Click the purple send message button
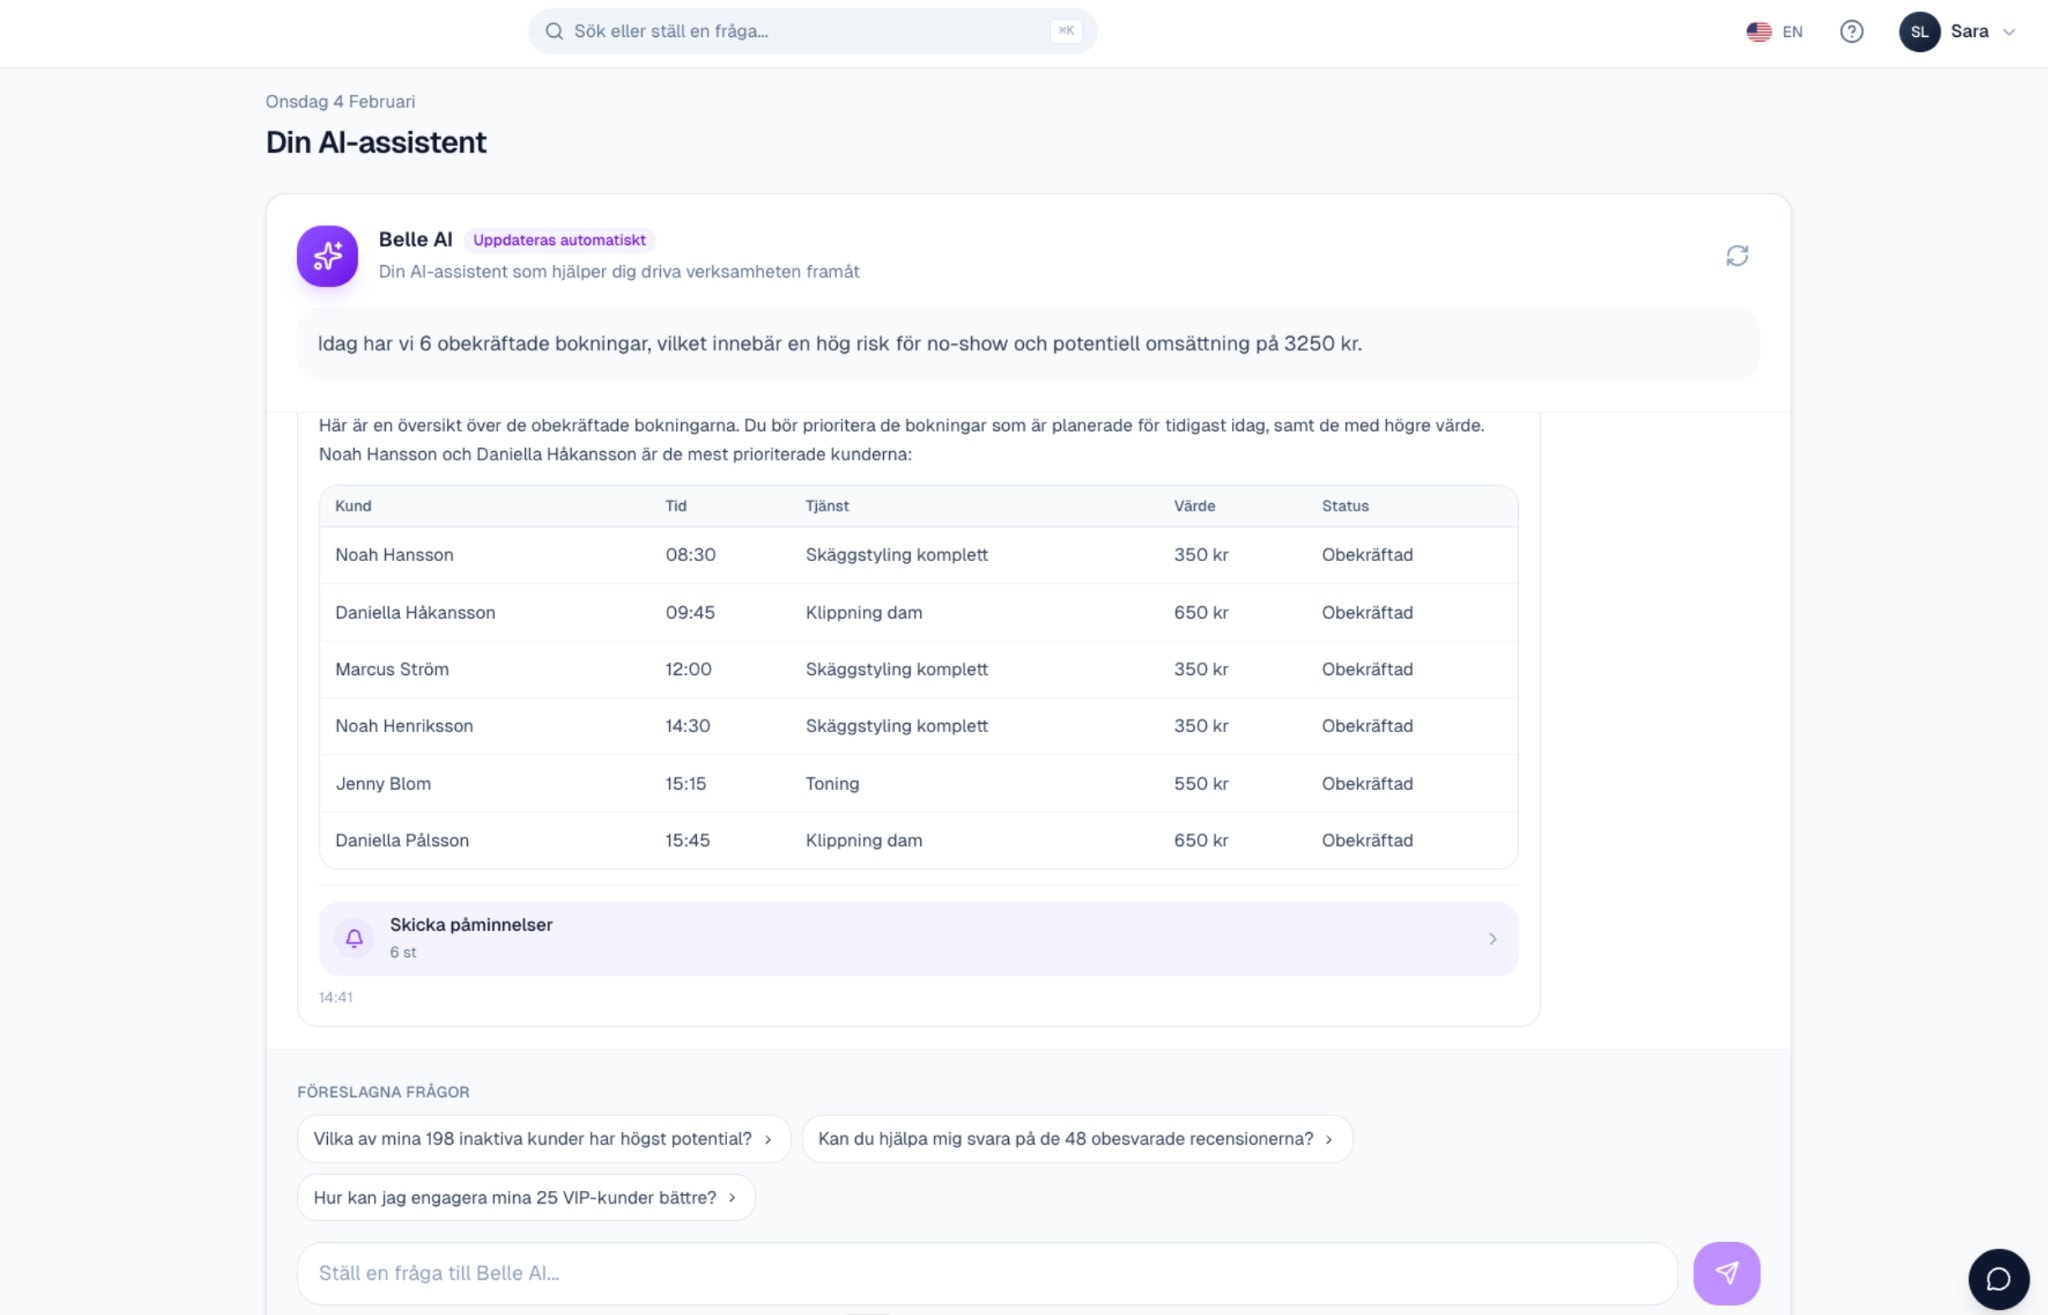The image size is (2048, 1315). 1726,1273
